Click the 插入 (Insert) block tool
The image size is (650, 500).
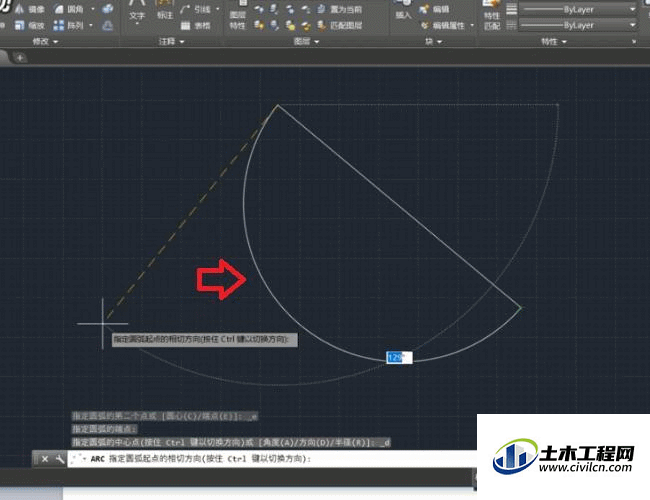pos(403,12)
